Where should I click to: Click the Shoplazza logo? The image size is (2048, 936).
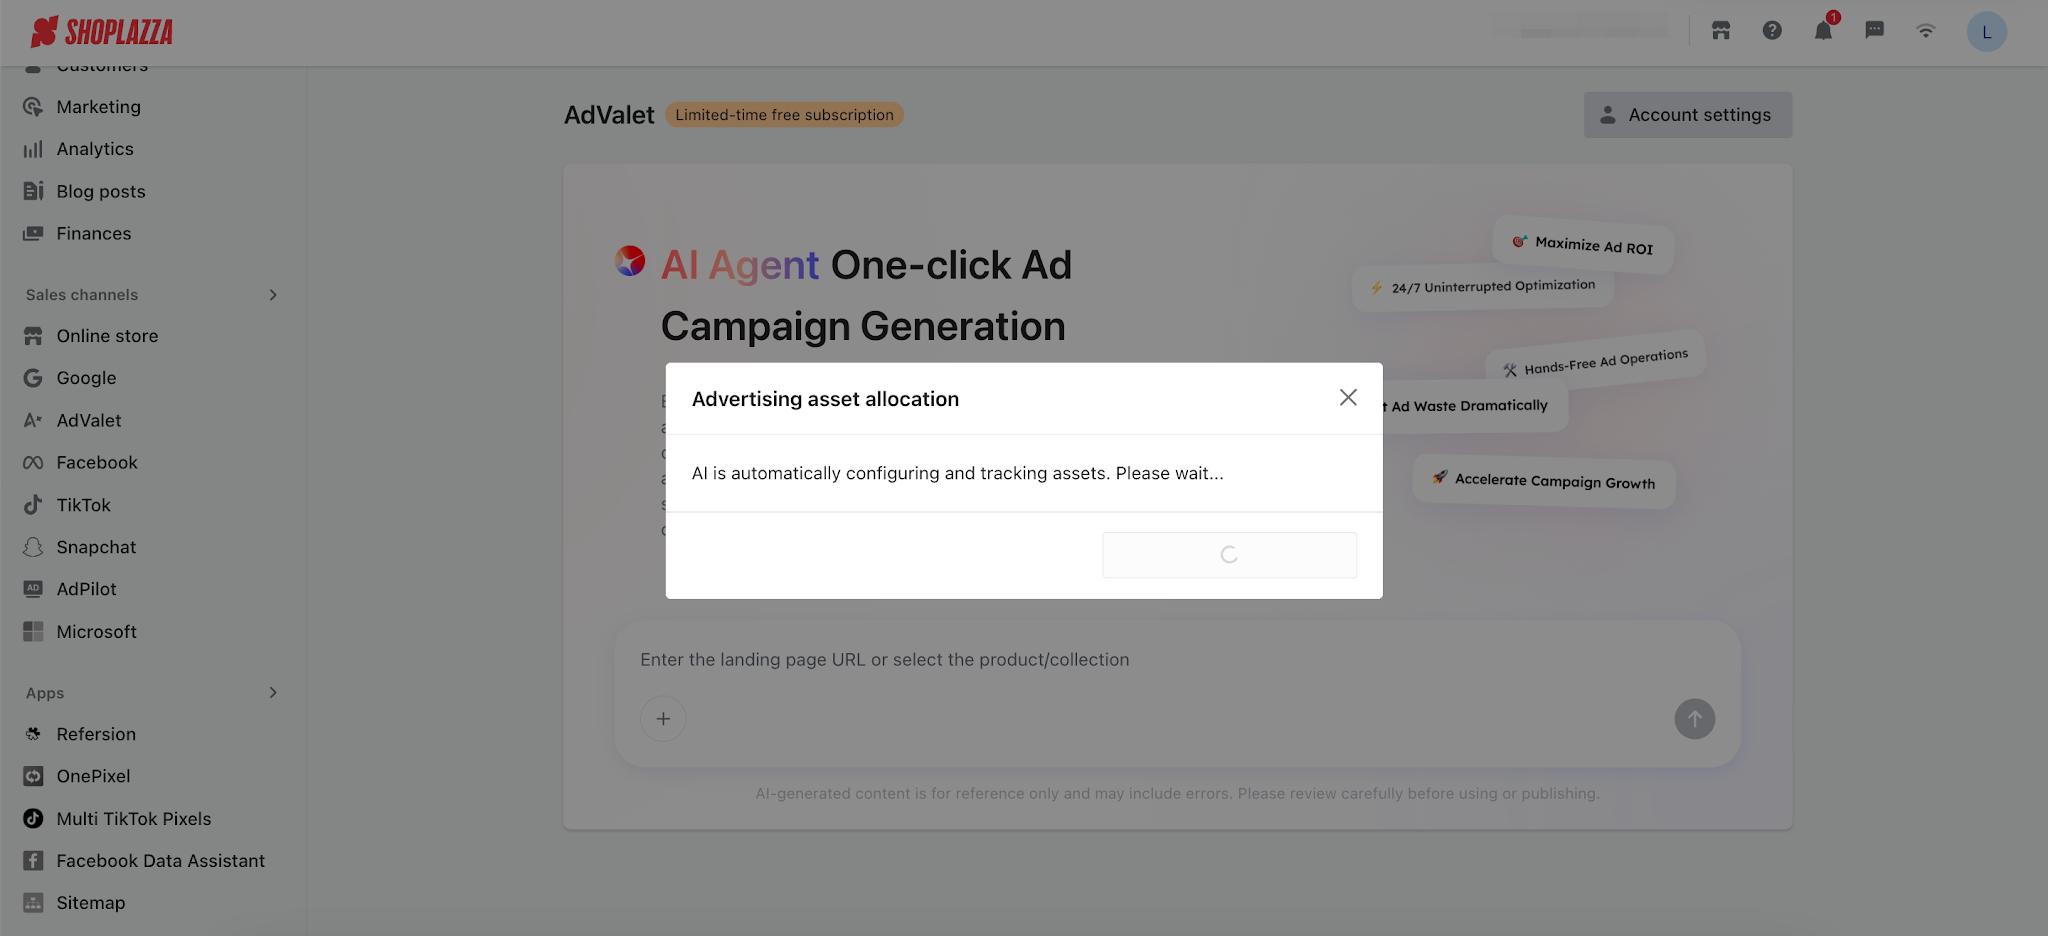pos(102,32)
